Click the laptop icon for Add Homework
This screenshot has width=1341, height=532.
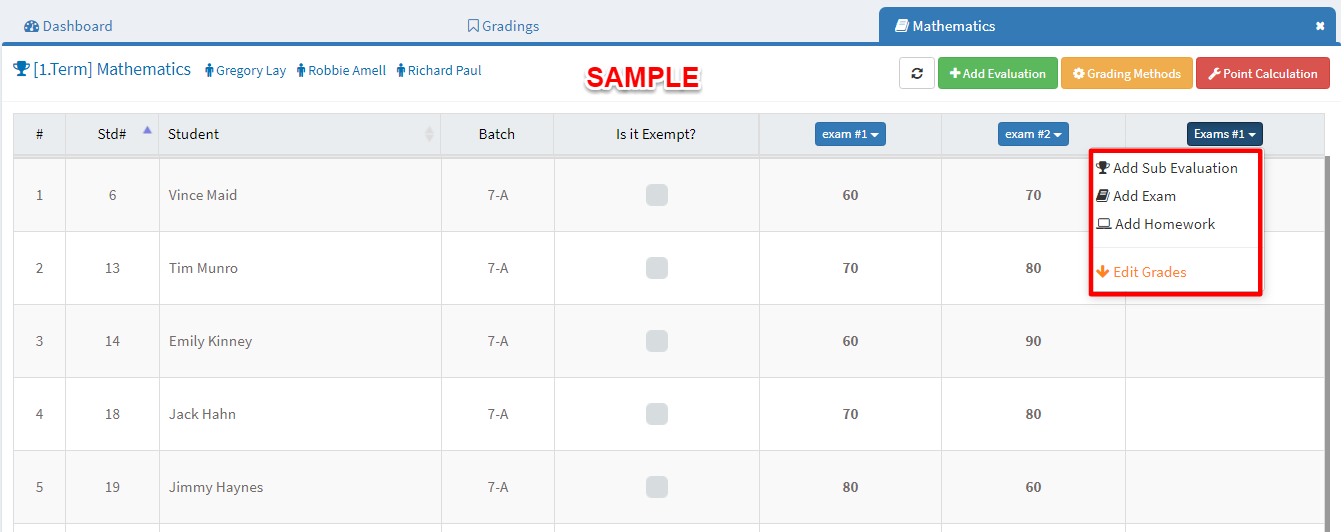point(1104,224)
